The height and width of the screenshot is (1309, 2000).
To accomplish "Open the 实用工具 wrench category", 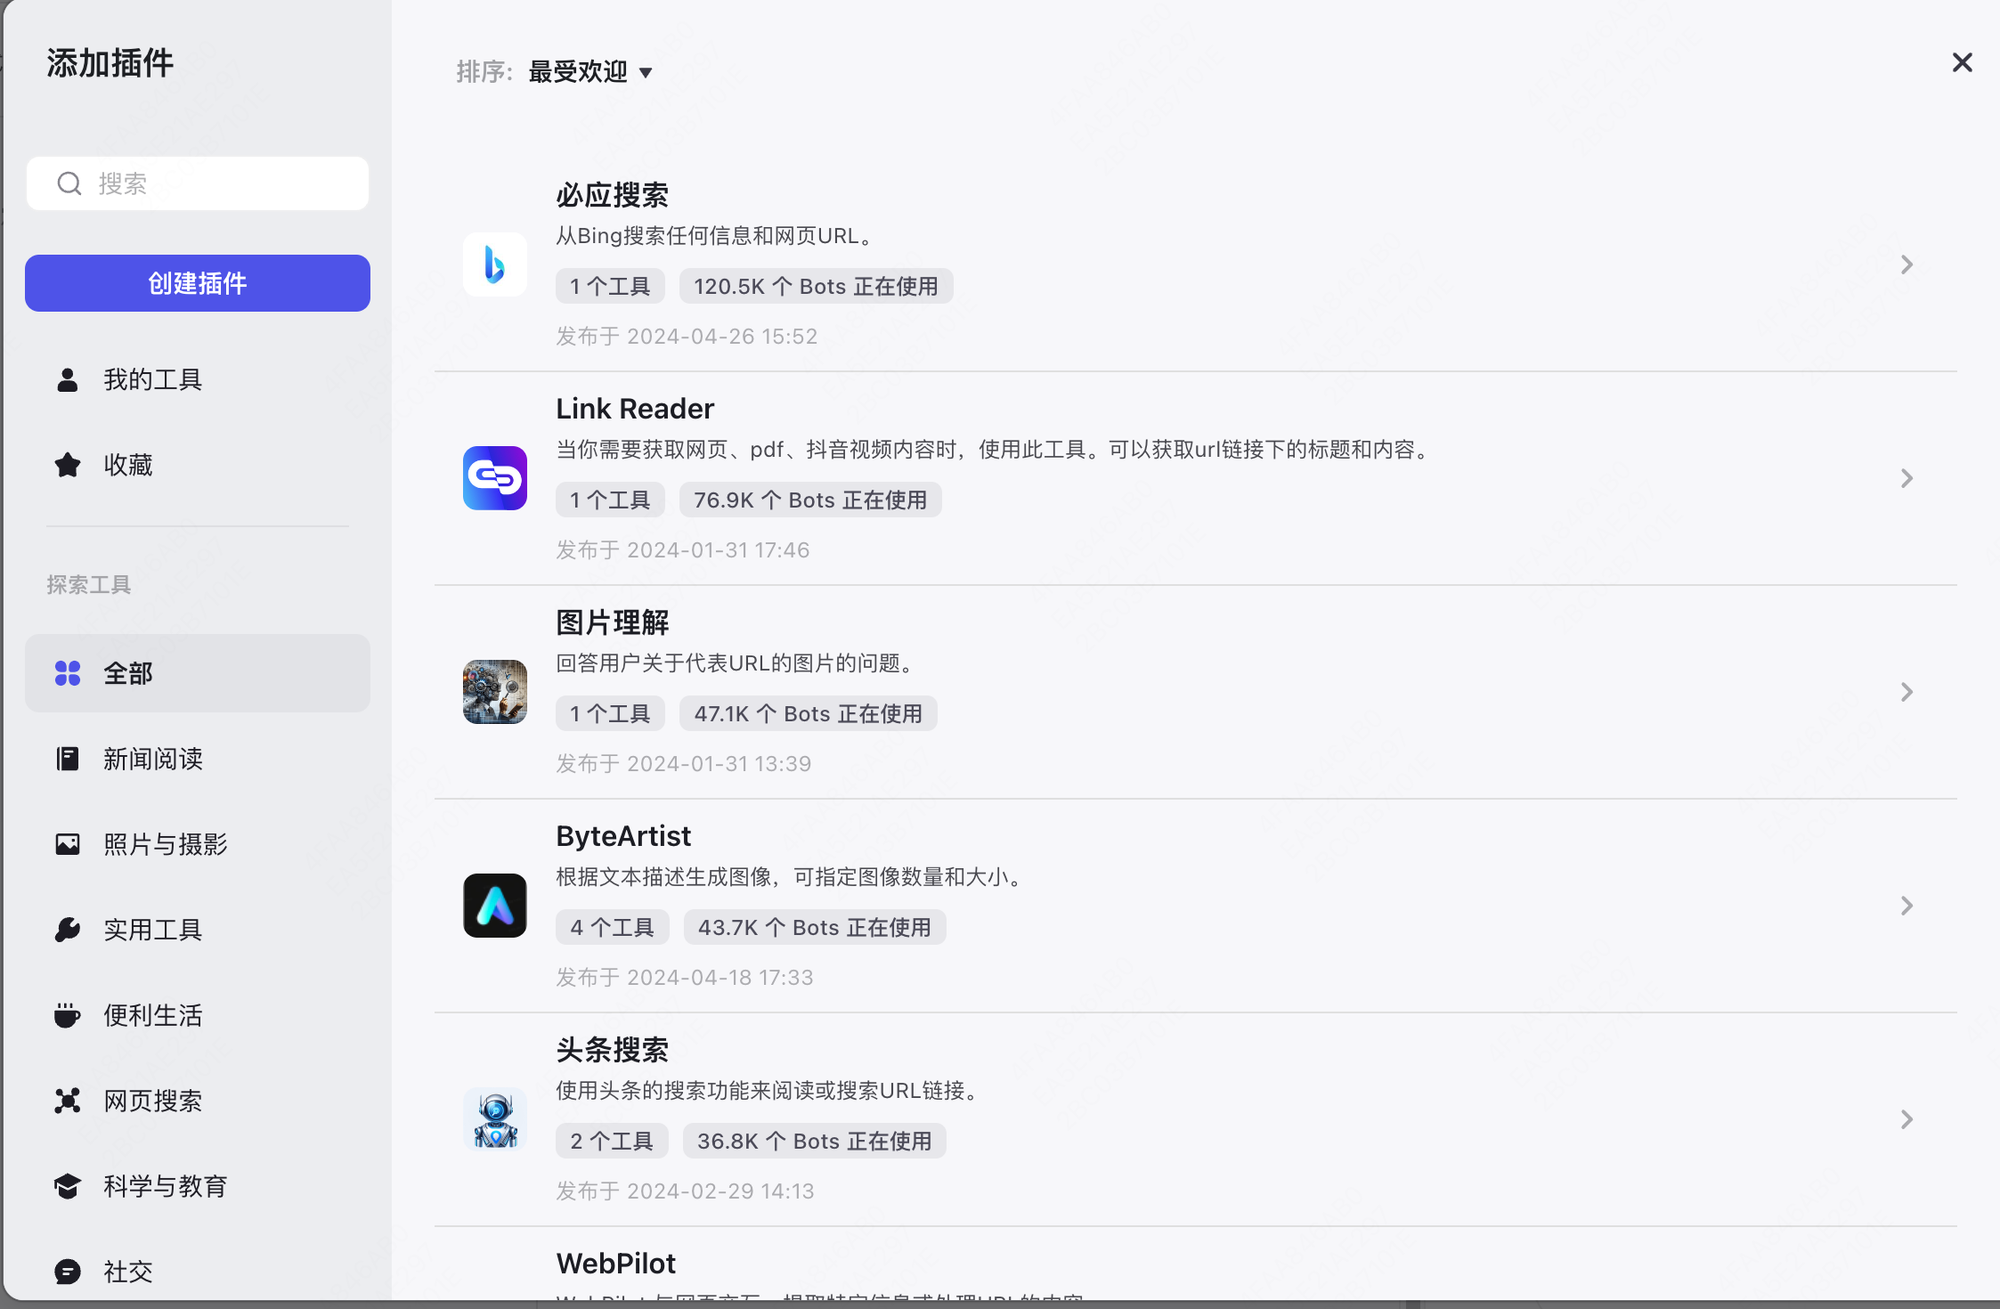I will (152, 930).
